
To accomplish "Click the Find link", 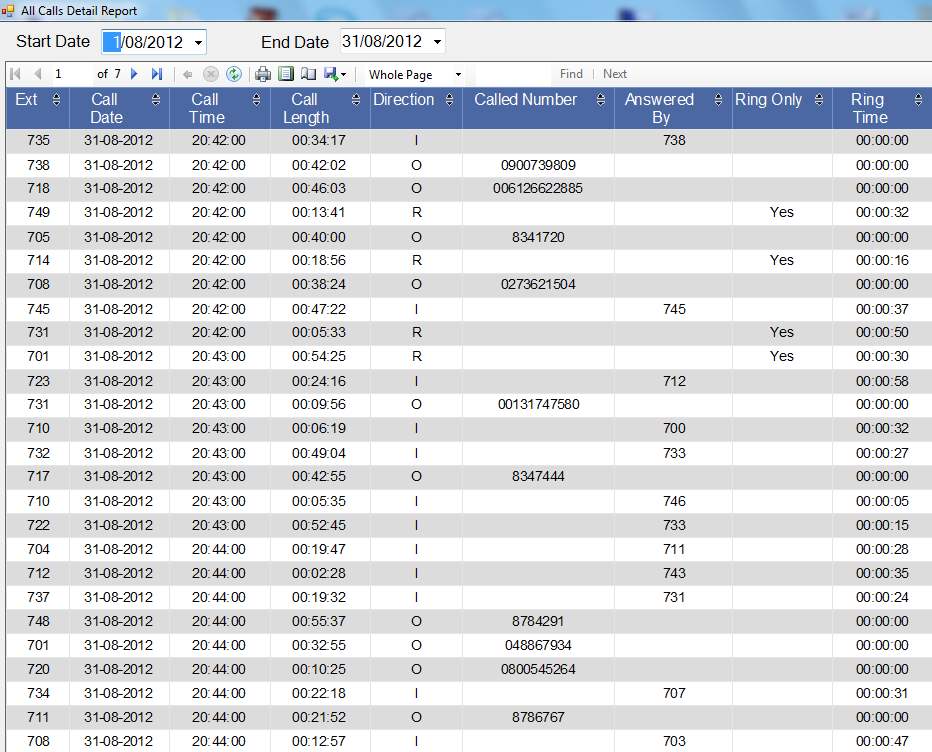I will (x=571, y=74).
